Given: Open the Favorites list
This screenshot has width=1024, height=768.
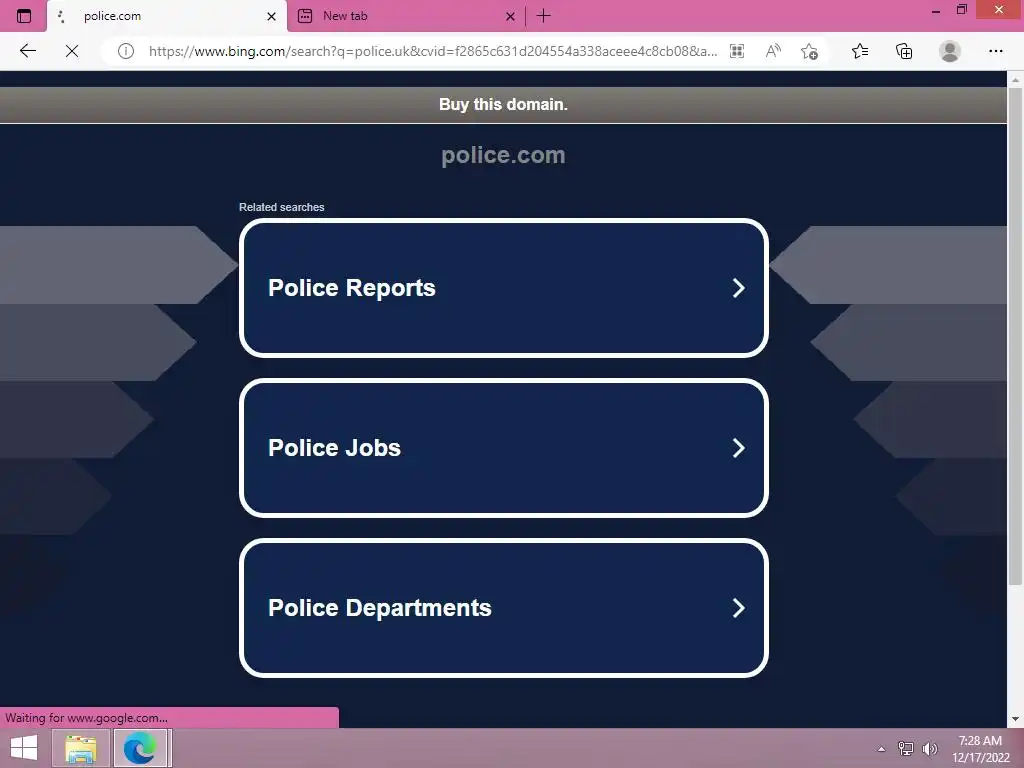Looking at the screenshot, I should click(x=860, y=51).
